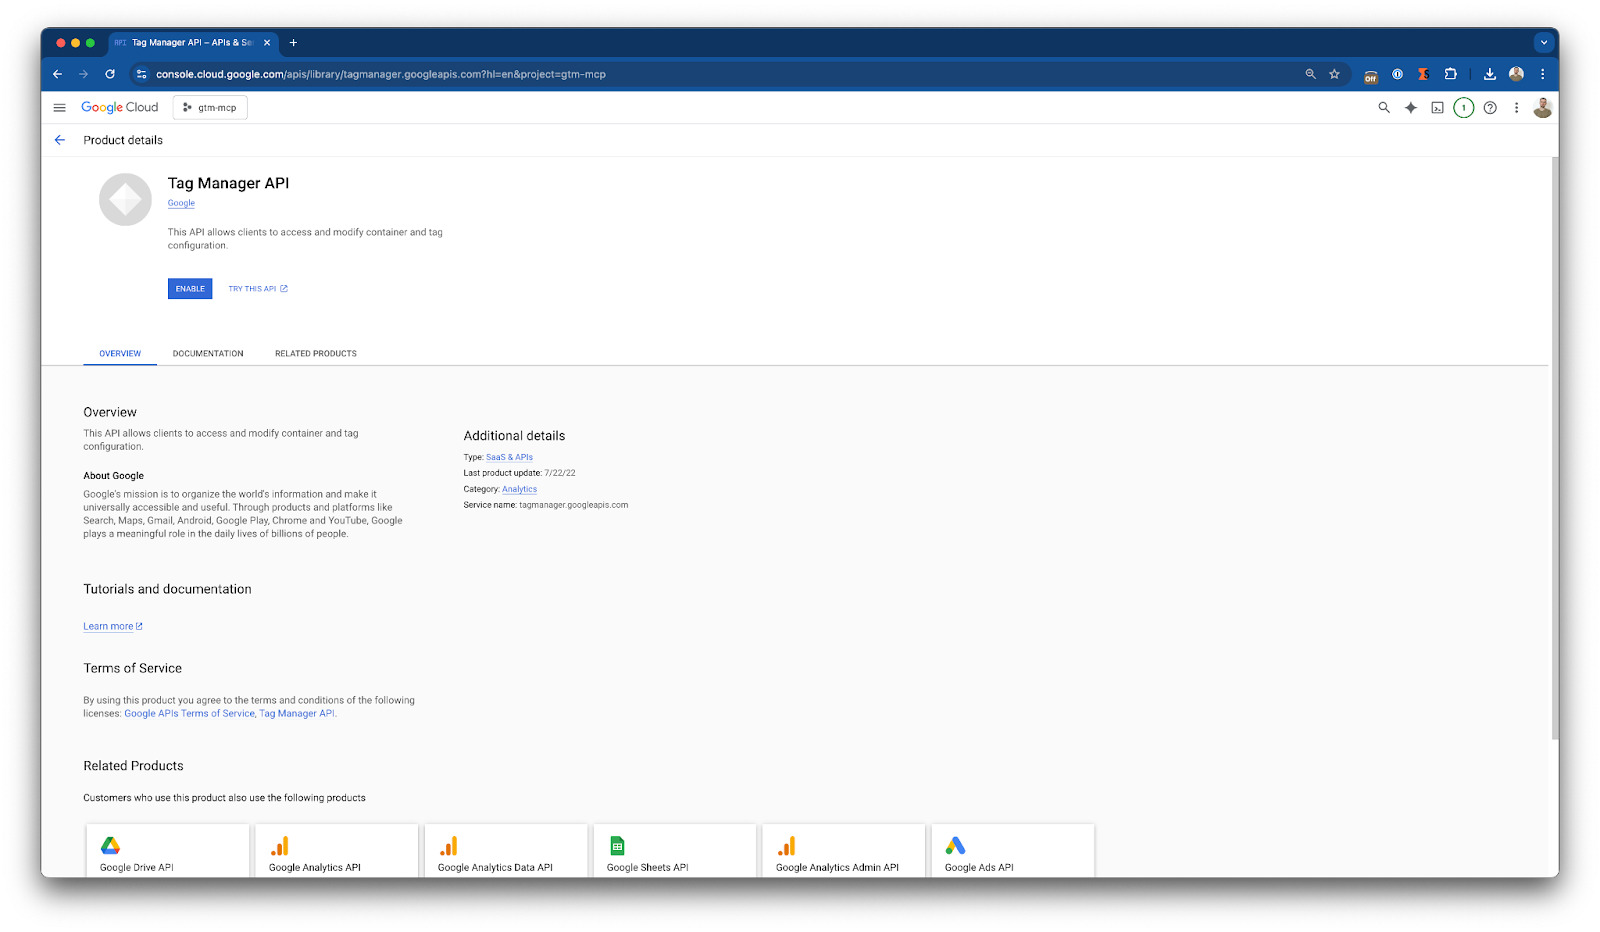This screenshot has height=932, width=1600.
Task: Close the Tag Manager API browser tab
Action: click(x=267, y=43)
